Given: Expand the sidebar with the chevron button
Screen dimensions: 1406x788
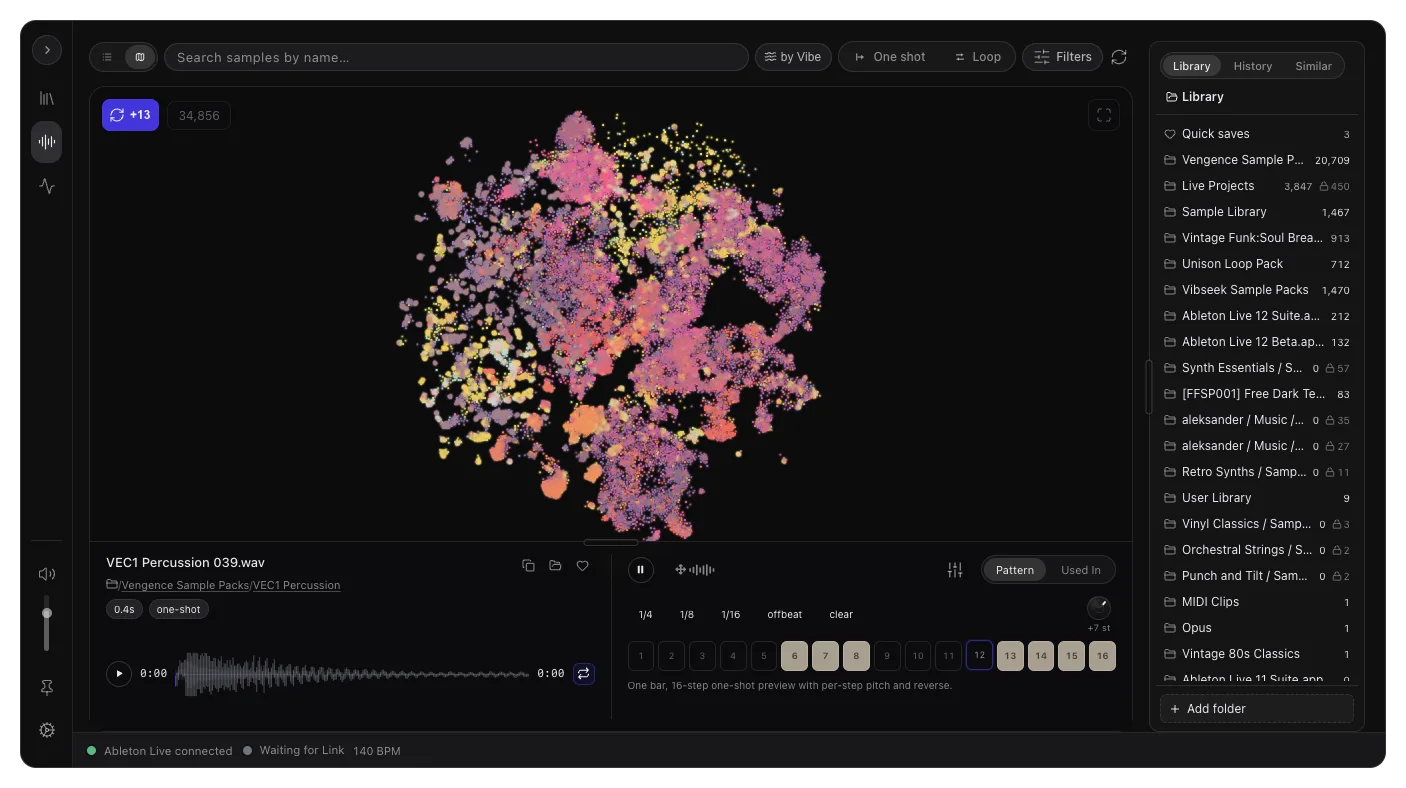Looking at the screenshot, I should click(47, 50).
